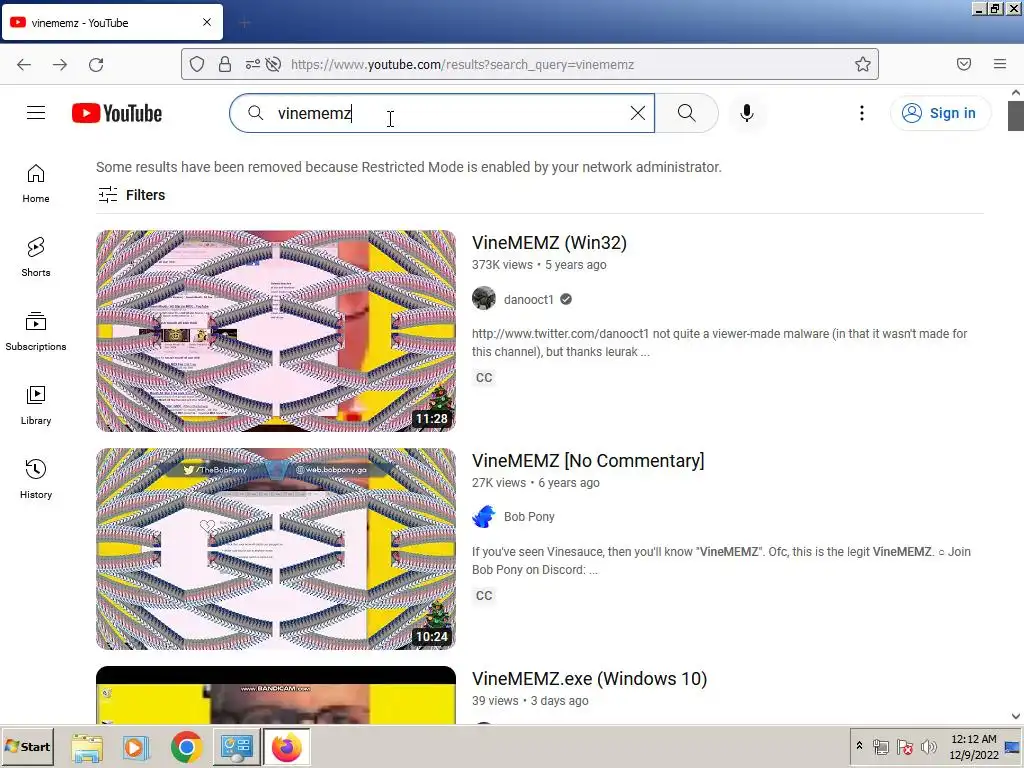
Task: Save to Pocket icon
Action: [964, 64]
